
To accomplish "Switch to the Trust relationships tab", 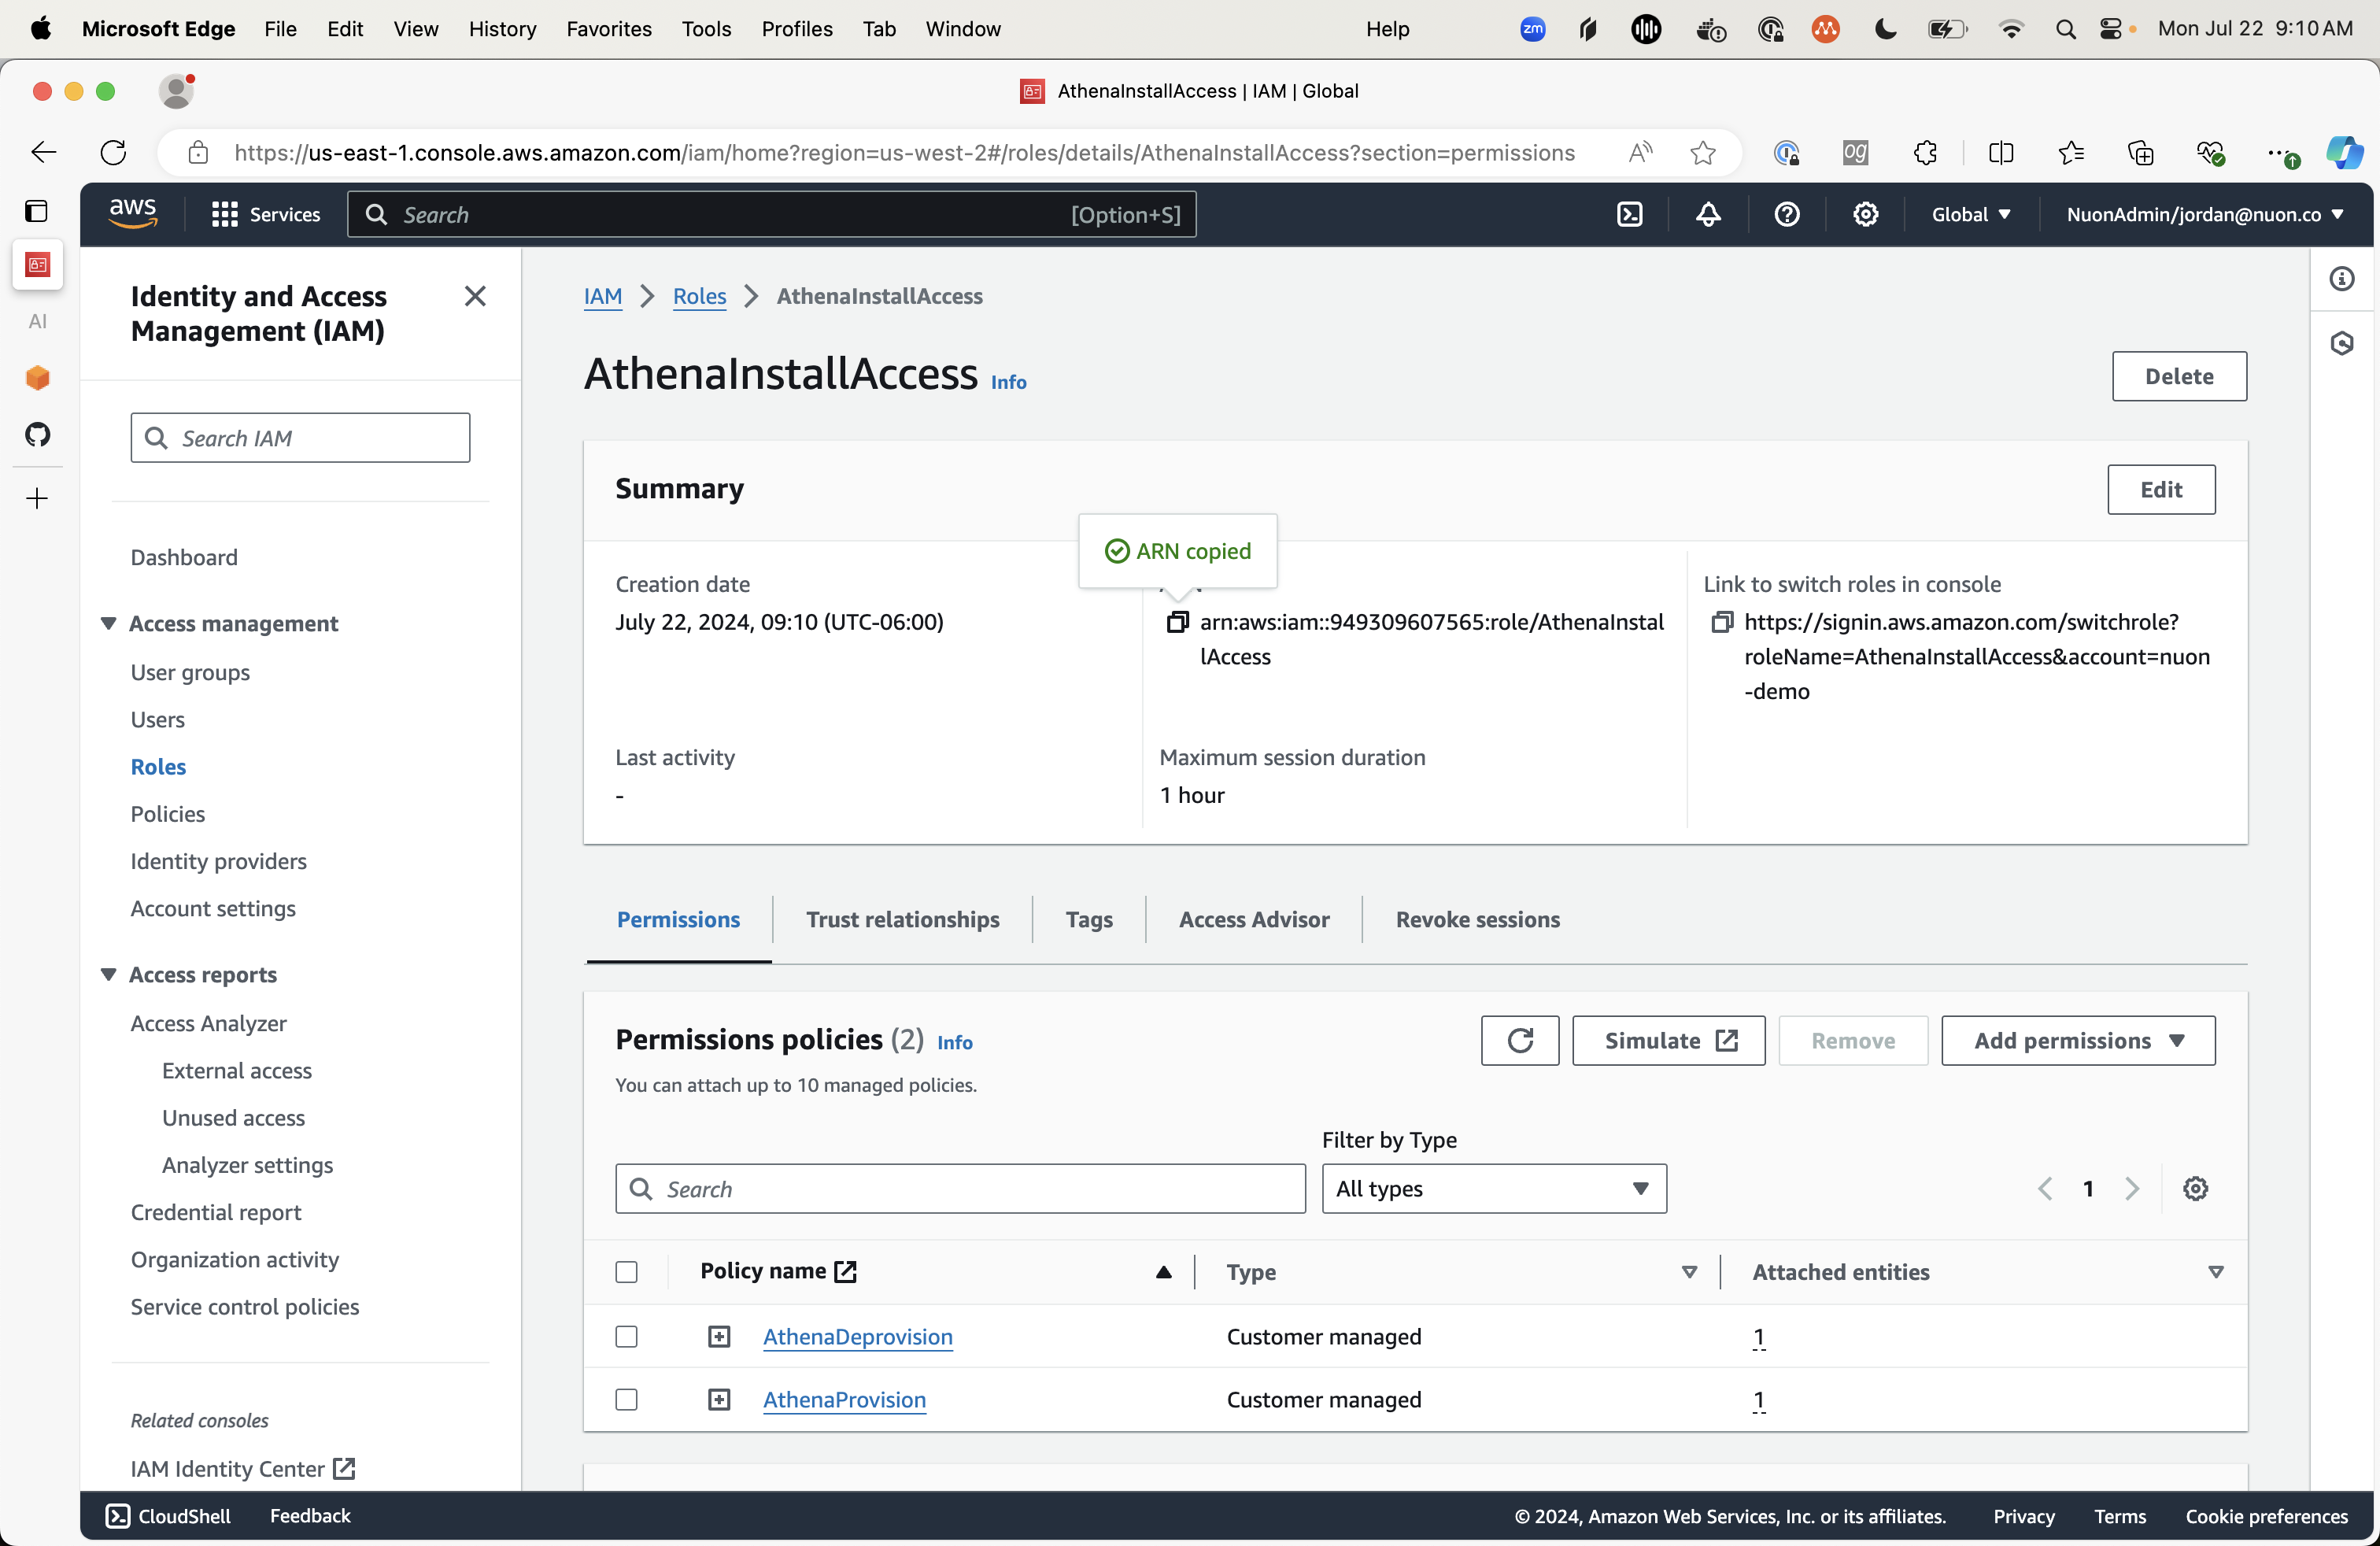I will (902, 919).
